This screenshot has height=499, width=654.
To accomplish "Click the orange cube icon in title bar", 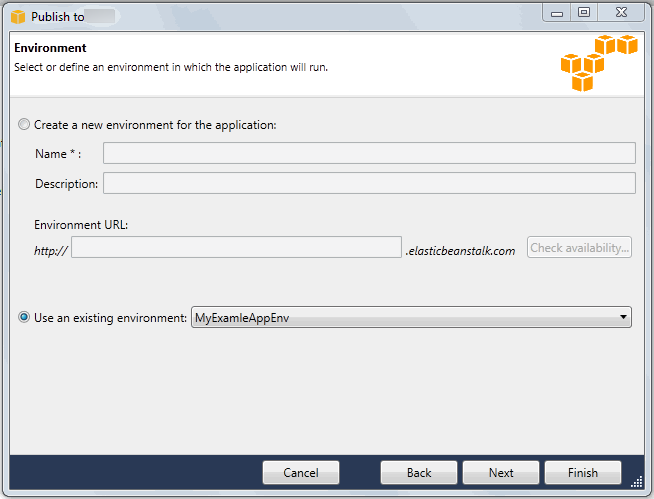I will click(17, 16).
